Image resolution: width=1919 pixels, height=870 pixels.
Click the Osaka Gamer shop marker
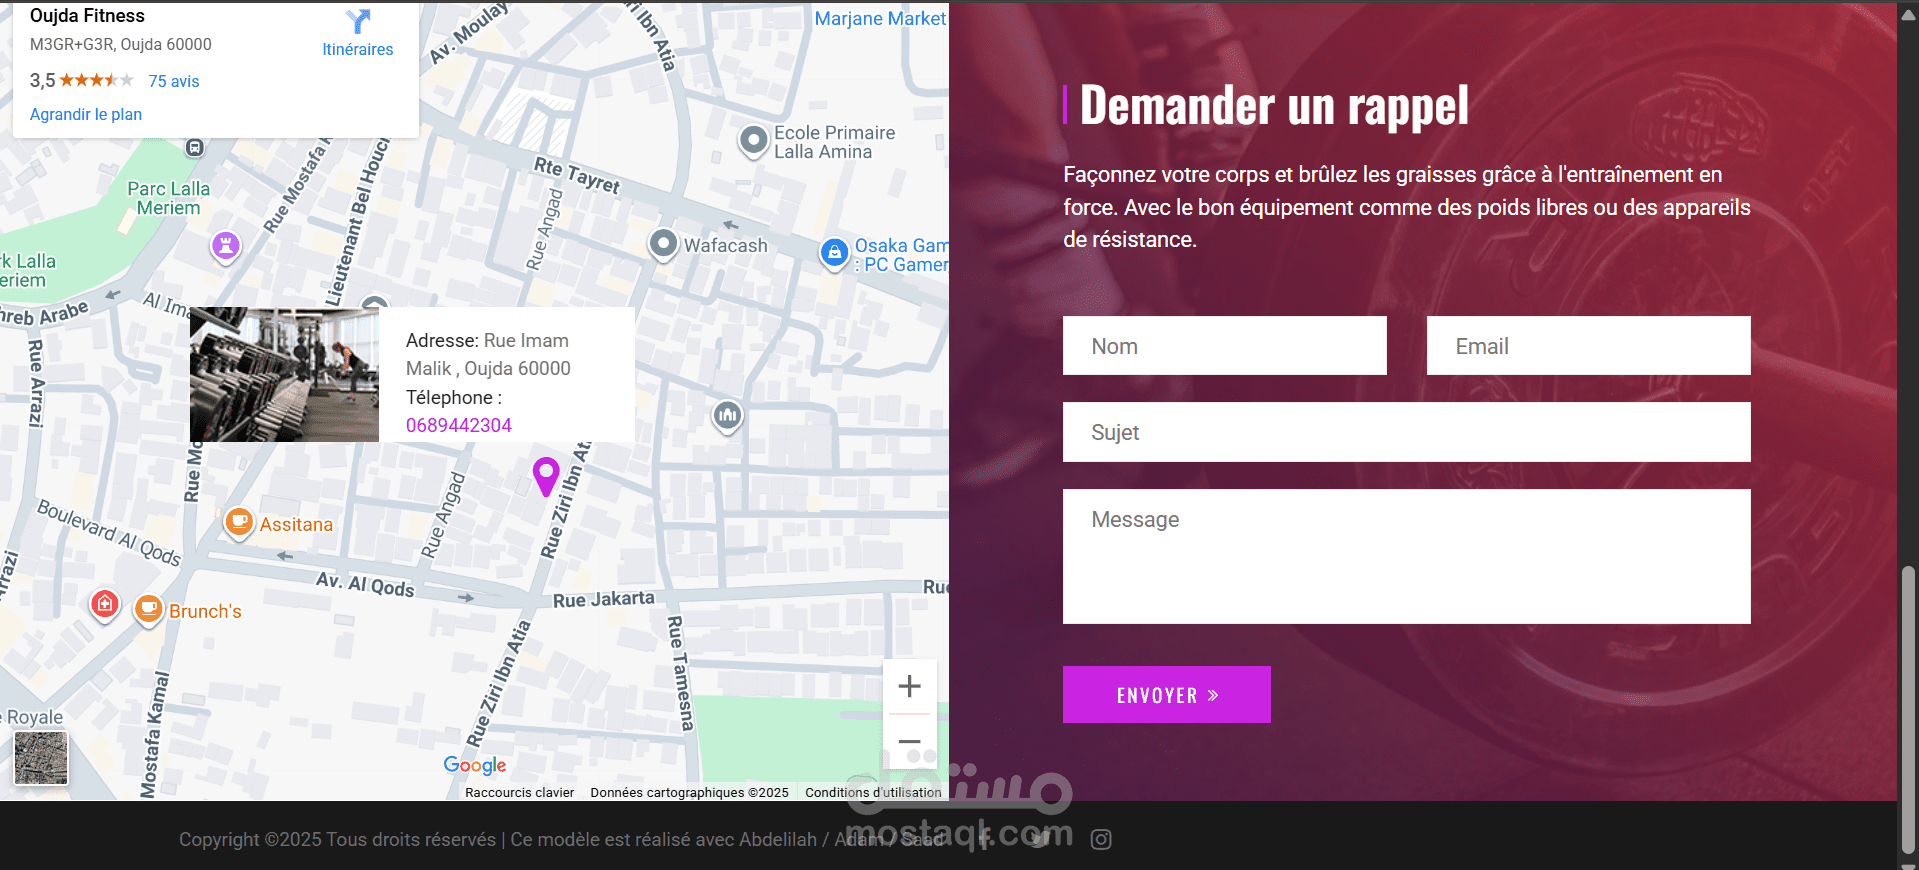[834, 253]
